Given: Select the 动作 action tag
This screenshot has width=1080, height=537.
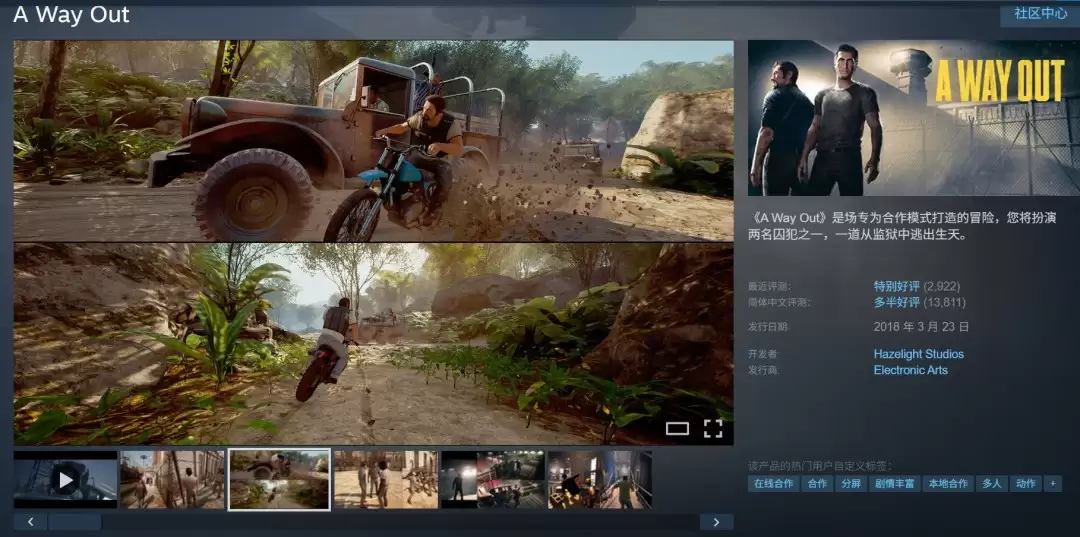Looking at the screenshot, I should pyautogui.click(x=1025, y=483).
